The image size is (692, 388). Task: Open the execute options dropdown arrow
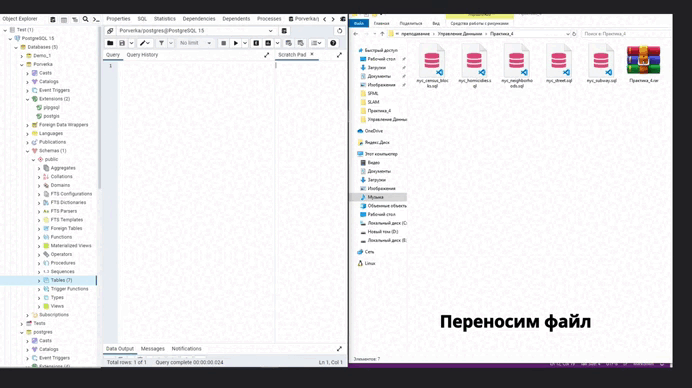pyautogui.click(x=244, y=43)
